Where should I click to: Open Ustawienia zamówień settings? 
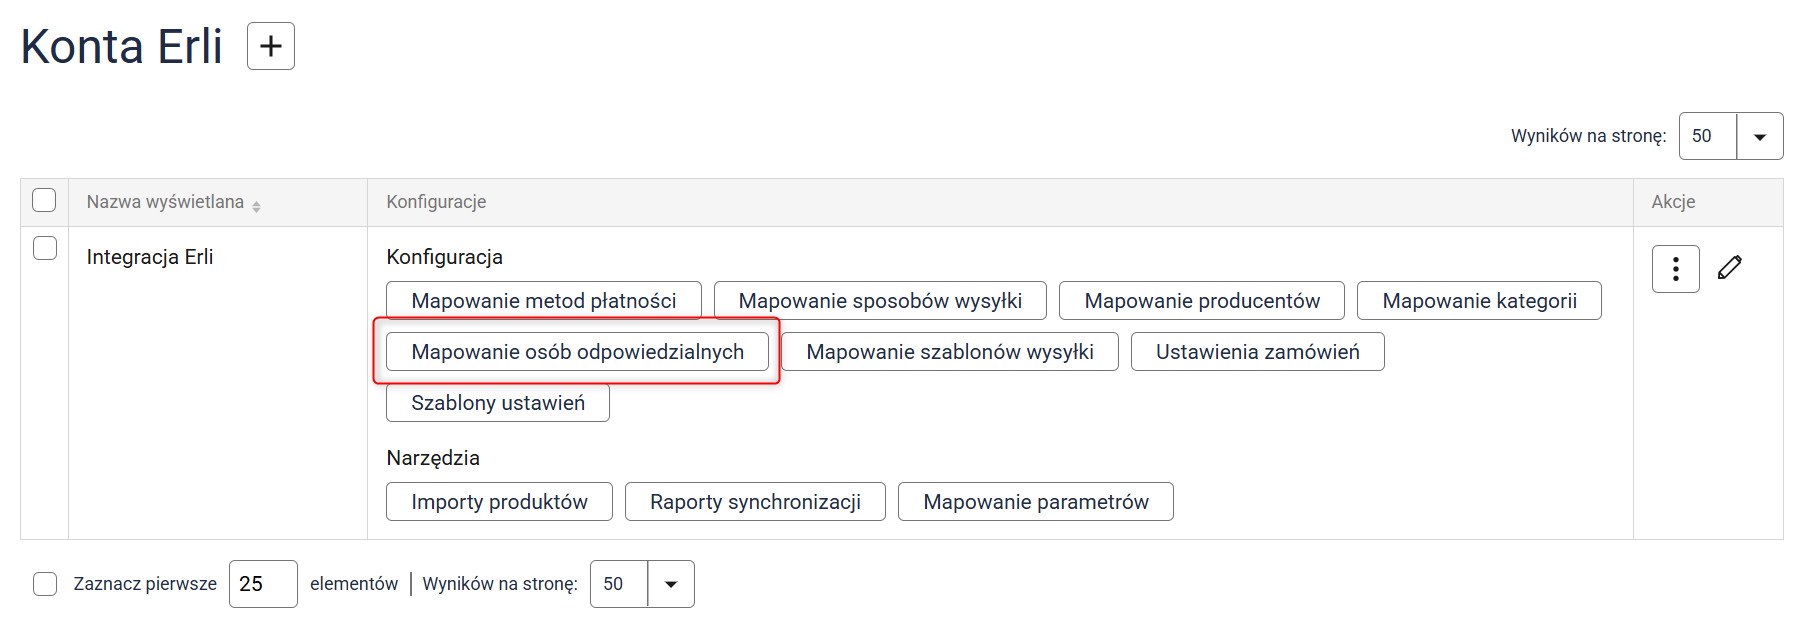click(1257, 352)
